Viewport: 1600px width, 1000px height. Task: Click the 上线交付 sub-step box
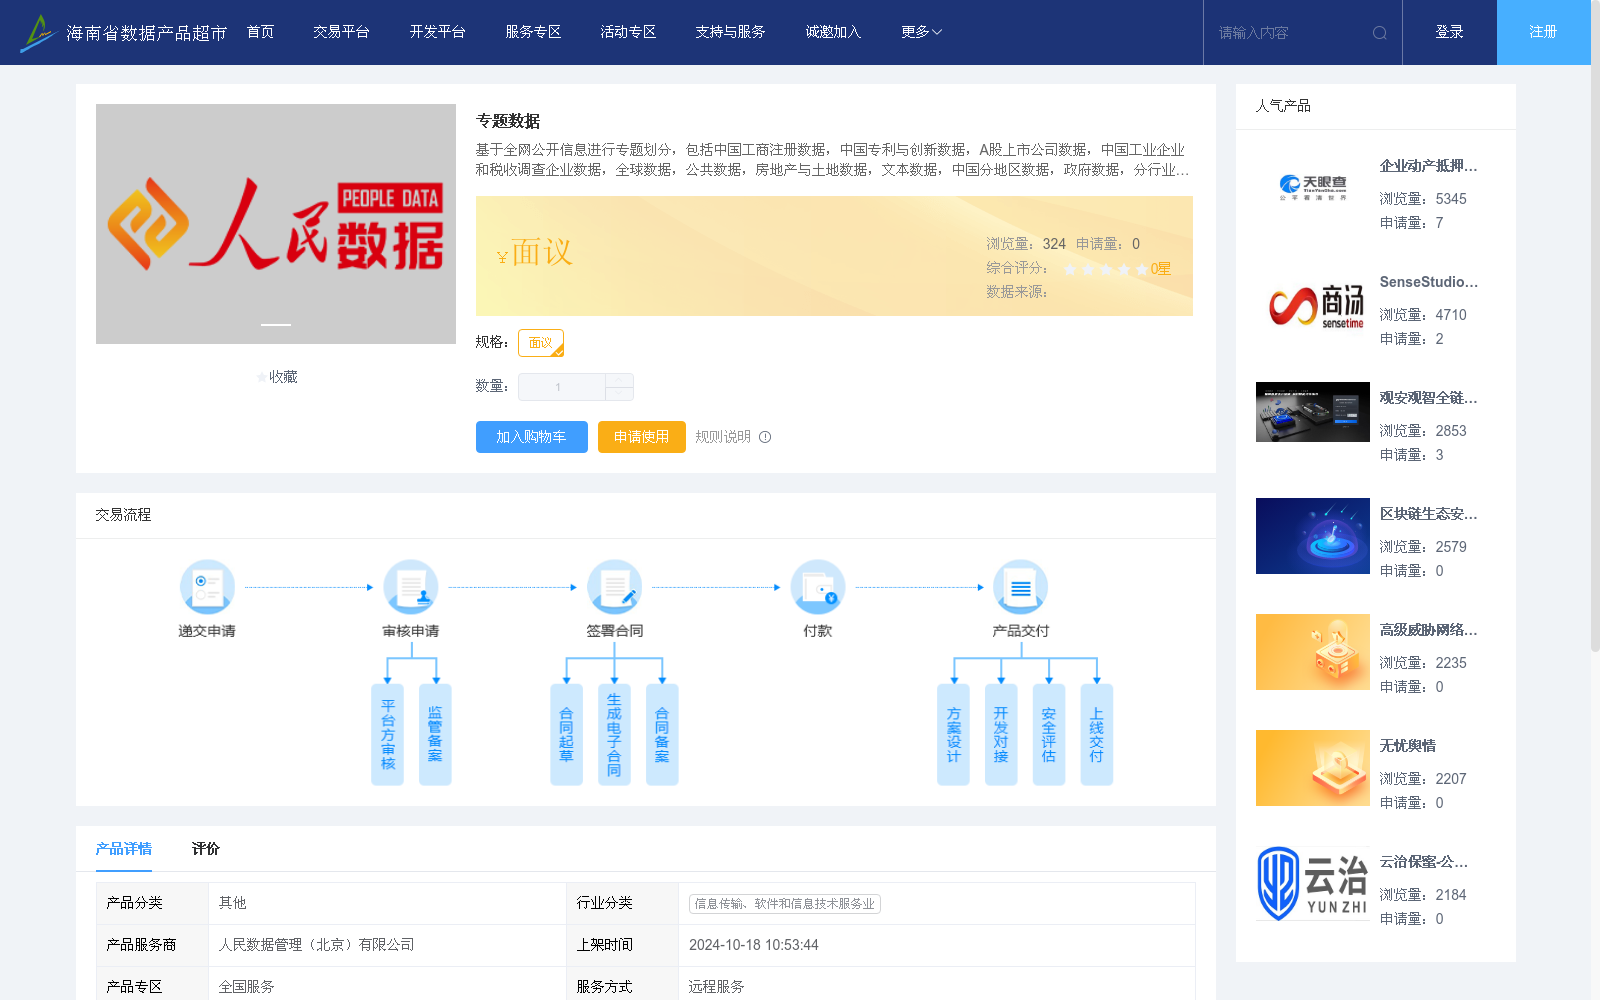(x=1097, y=735)
